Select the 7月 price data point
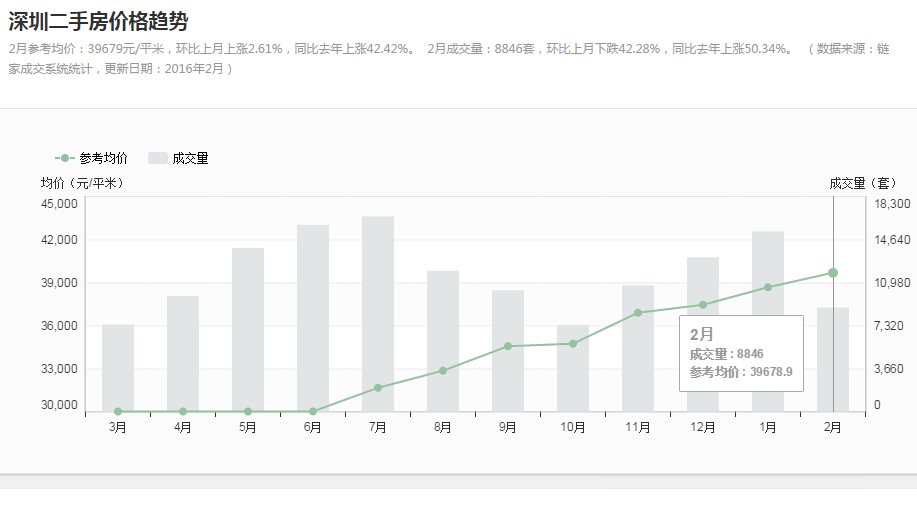 pyautogui.click(x=378, y=388)
